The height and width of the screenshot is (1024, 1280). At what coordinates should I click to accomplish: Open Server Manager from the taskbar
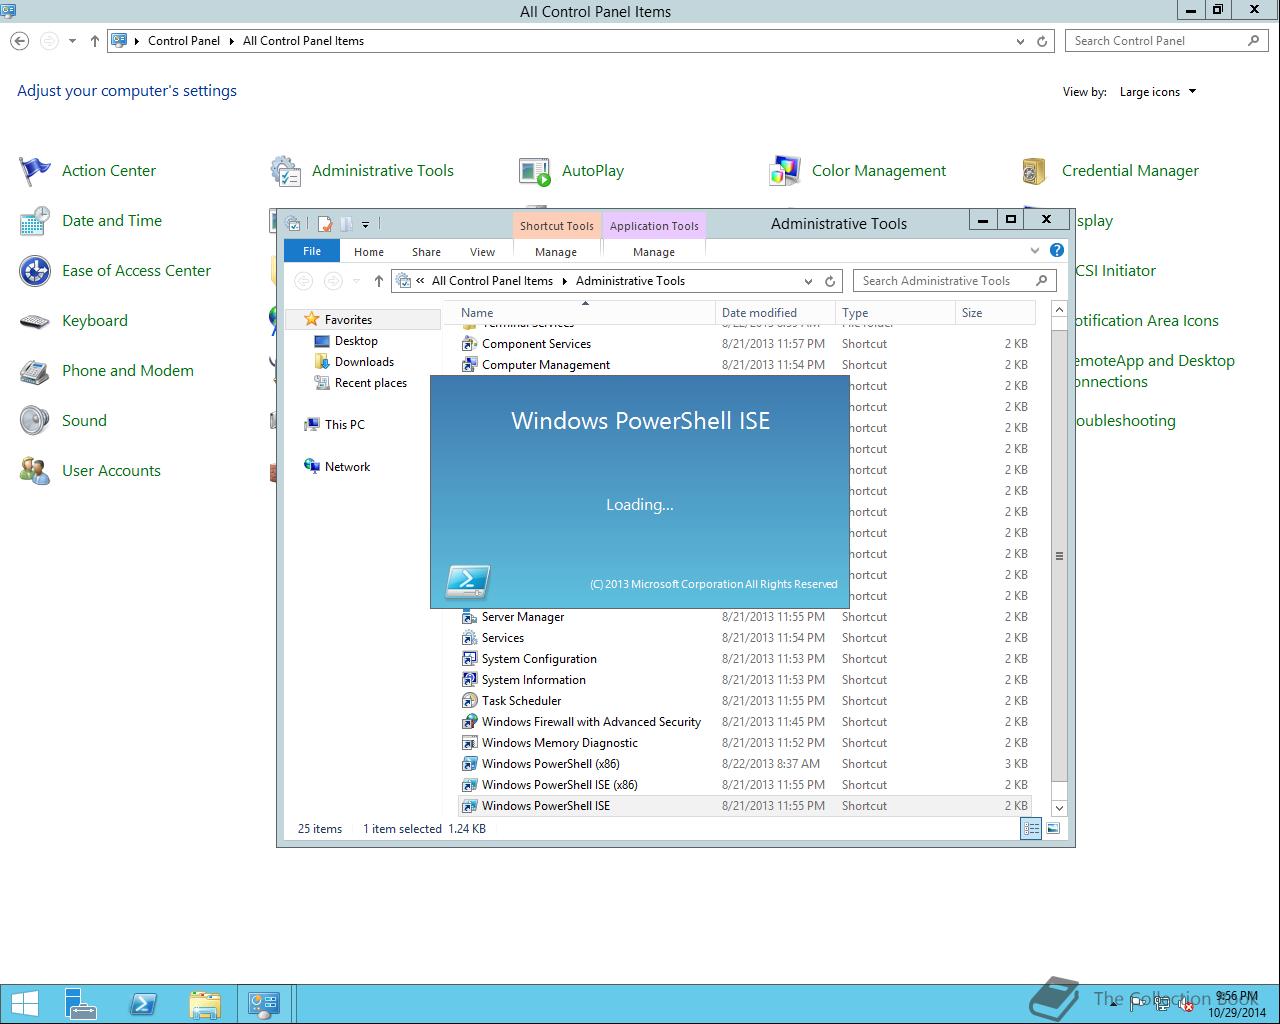click(x=81, y=1004)
